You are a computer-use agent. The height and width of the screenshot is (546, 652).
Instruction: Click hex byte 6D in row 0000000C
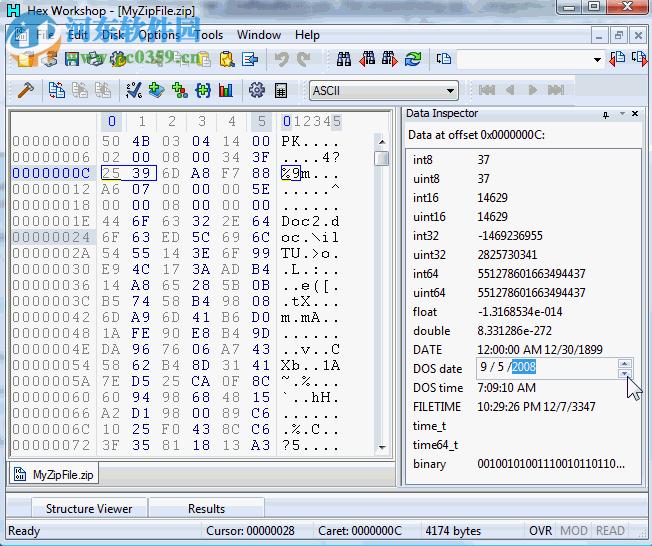171,173
